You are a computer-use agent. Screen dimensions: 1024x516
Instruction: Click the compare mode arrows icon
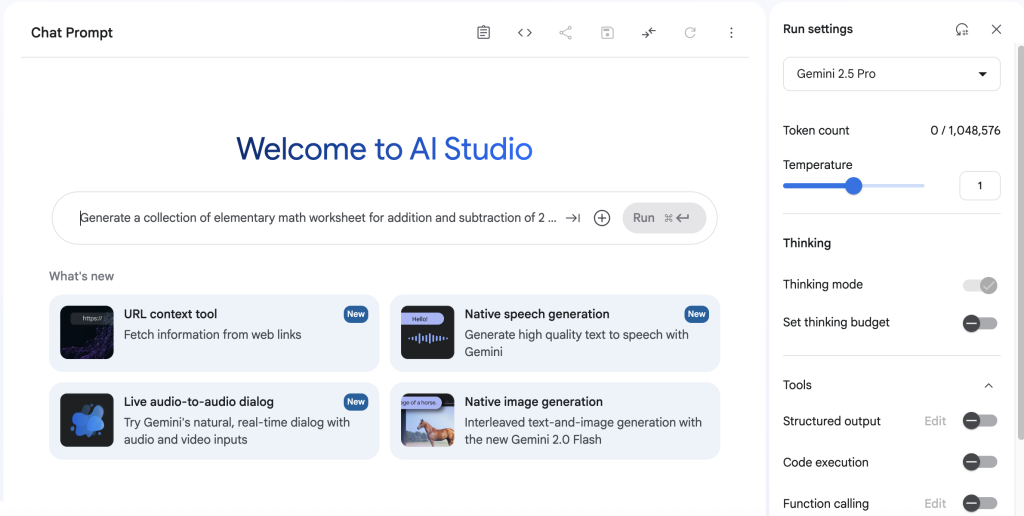(649, 33)
